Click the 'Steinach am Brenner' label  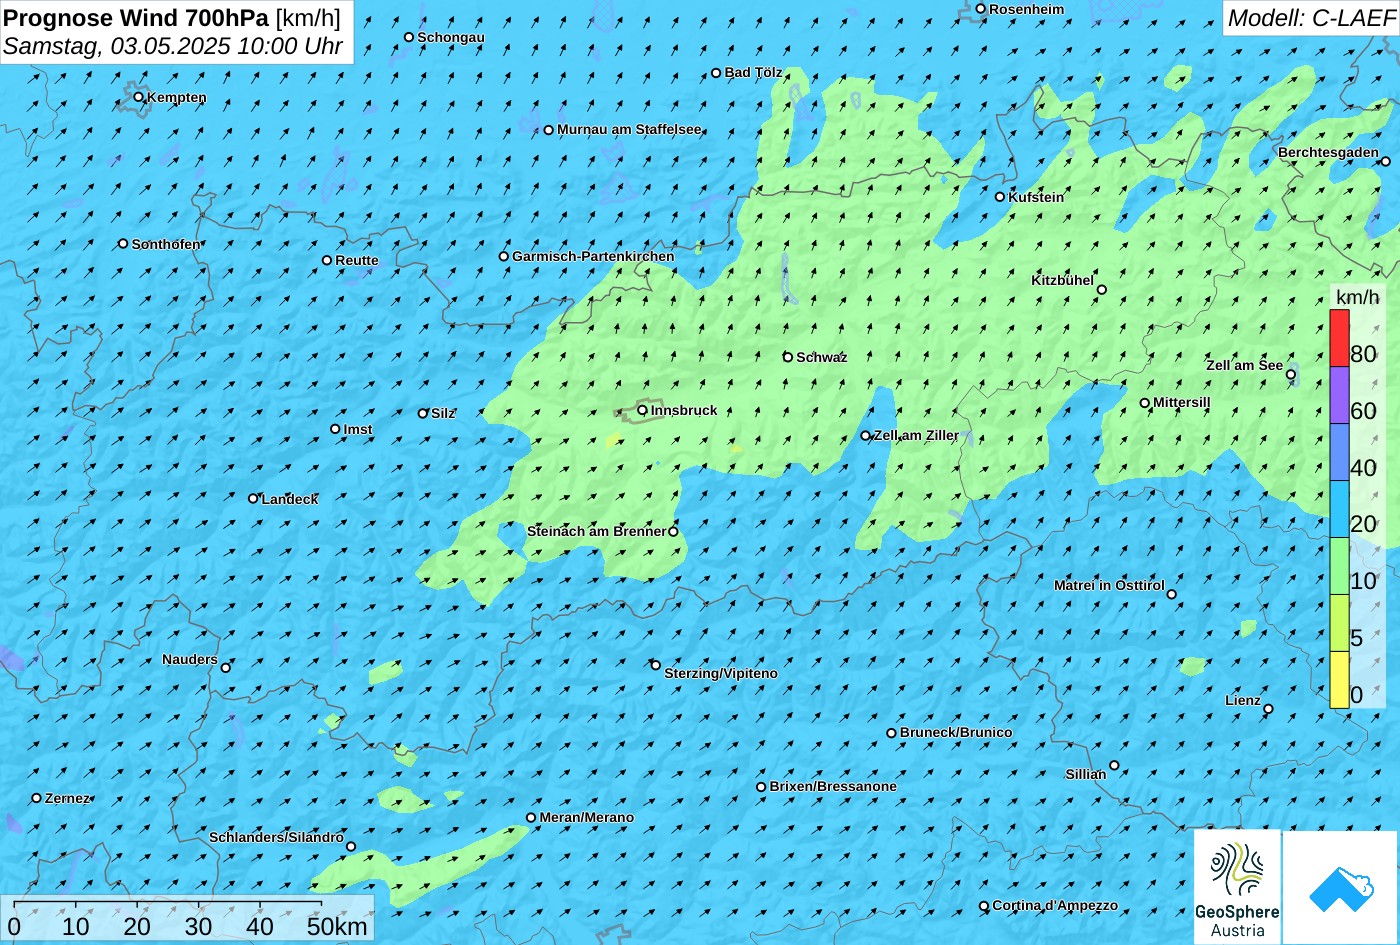pyautogui.click(x=596, y=531)
